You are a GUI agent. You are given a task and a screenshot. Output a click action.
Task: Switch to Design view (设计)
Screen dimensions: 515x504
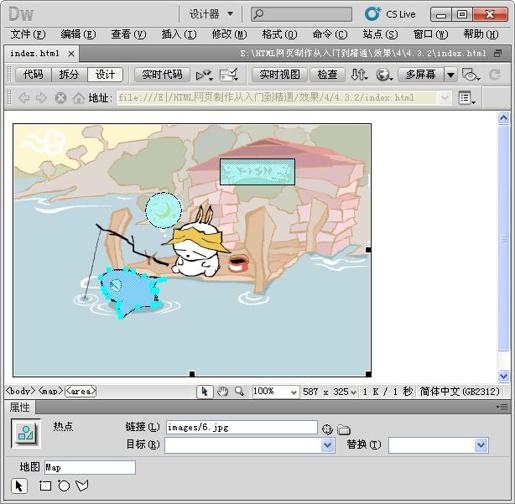[105, 74]
